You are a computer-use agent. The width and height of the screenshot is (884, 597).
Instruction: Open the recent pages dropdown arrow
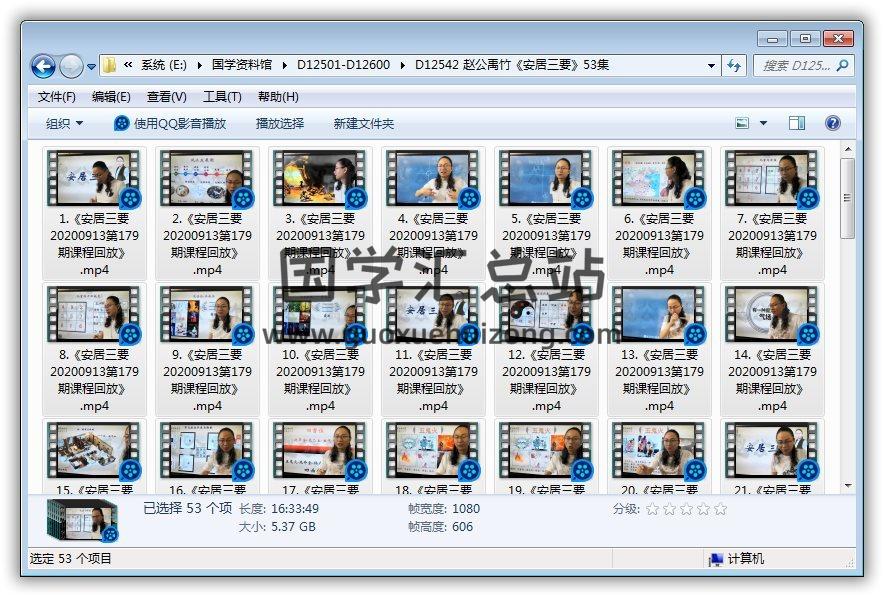[x=92, y=67]
